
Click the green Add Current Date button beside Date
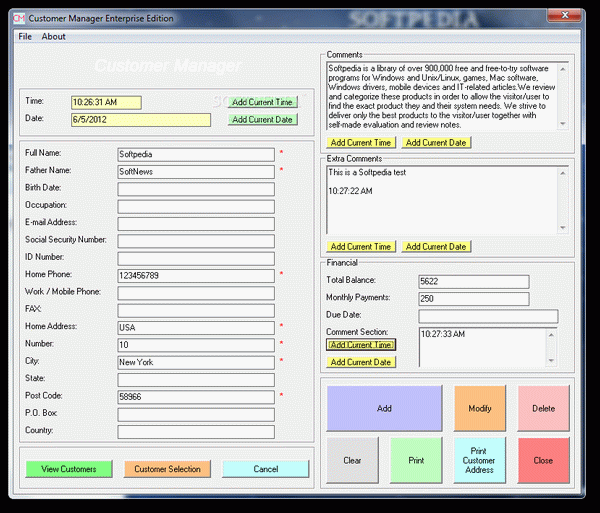262,120
